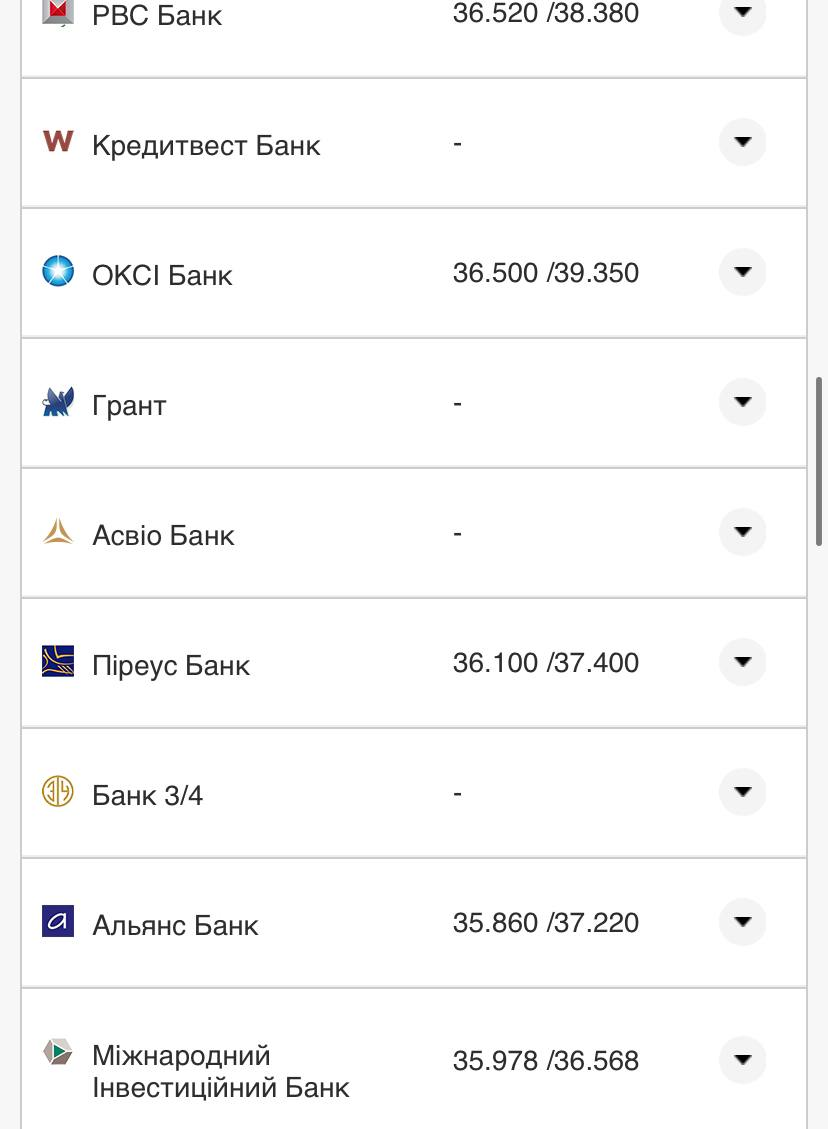Click the Асвіо Банк logo icon

(x=58, y=531)
